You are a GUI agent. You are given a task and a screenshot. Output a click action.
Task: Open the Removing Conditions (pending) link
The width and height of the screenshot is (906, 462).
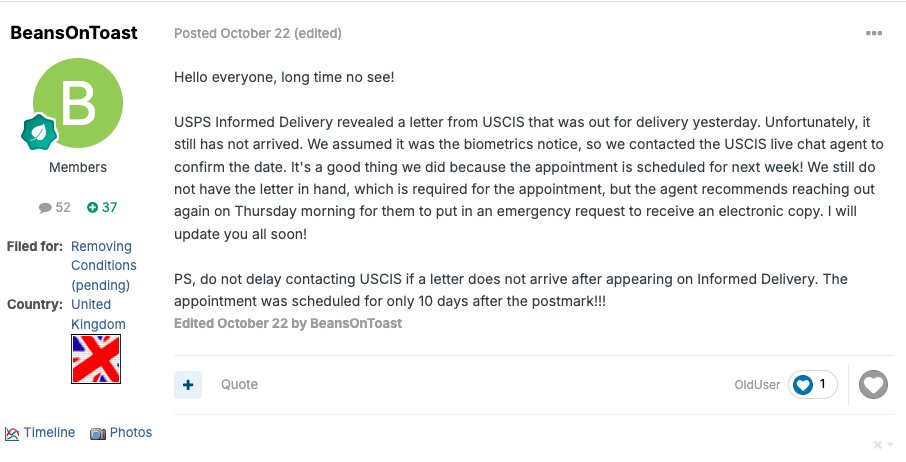point(104,266)
